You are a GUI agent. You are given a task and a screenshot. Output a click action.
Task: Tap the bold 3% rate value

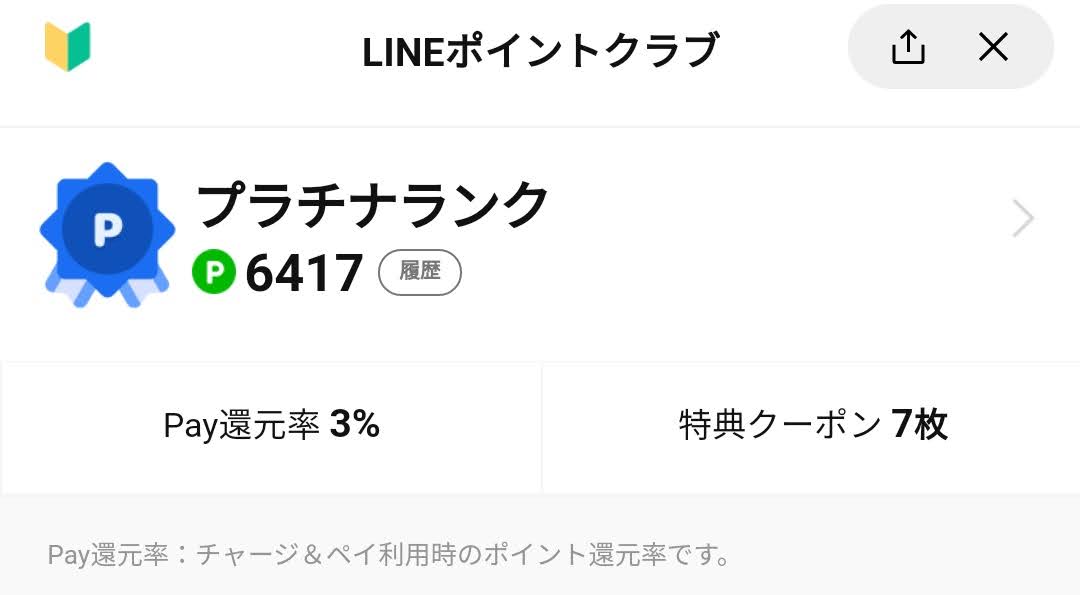click(355, 424)
